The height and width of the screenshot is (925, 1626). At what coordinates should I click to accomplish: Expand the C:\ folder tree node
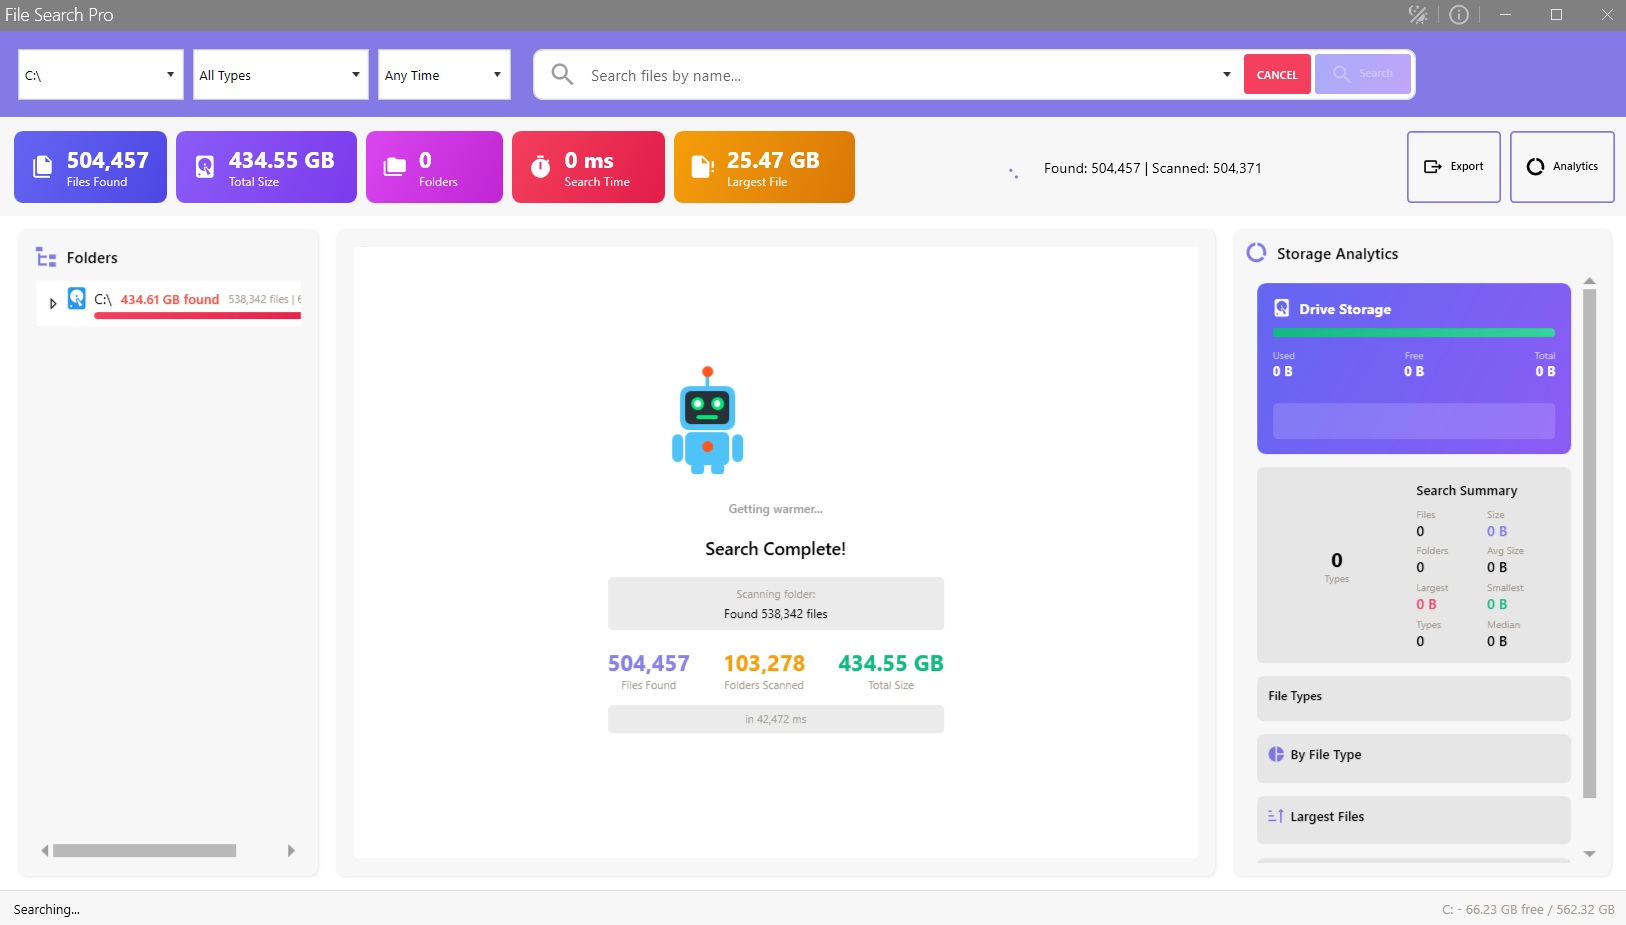[53, 303]
